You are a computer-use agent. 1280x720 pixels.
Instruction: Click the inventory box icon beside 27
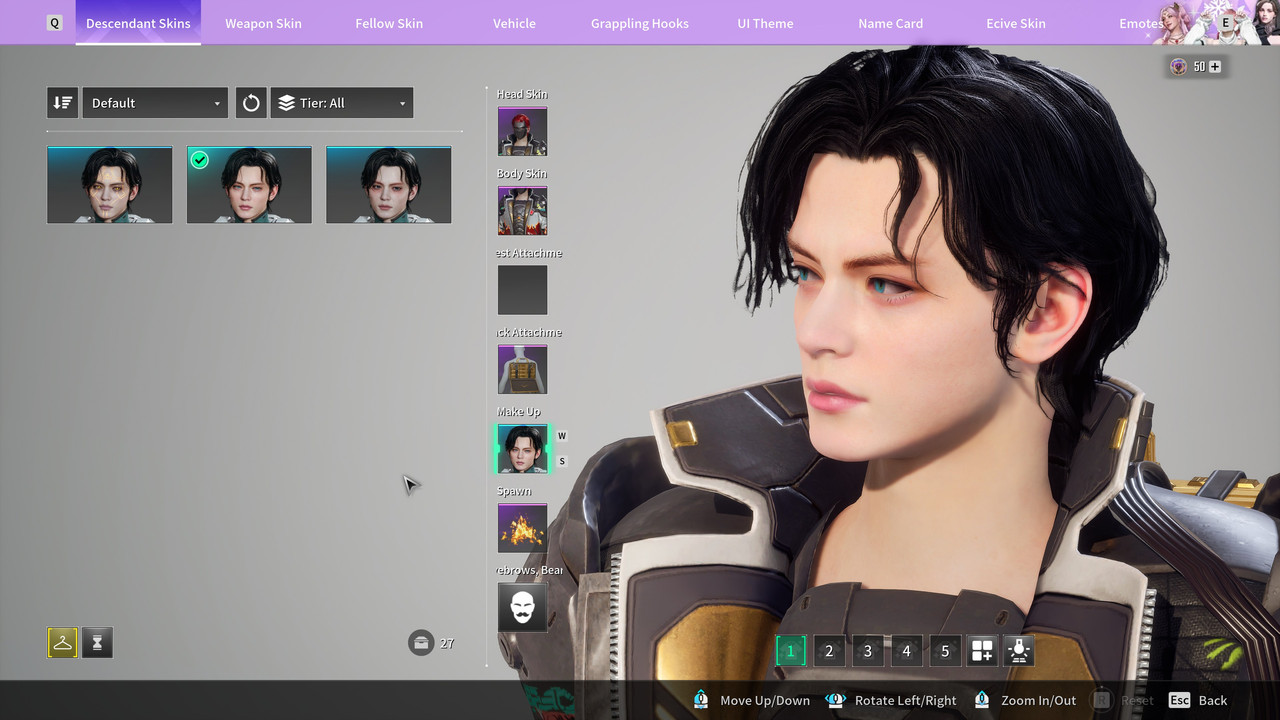point(421,642)
